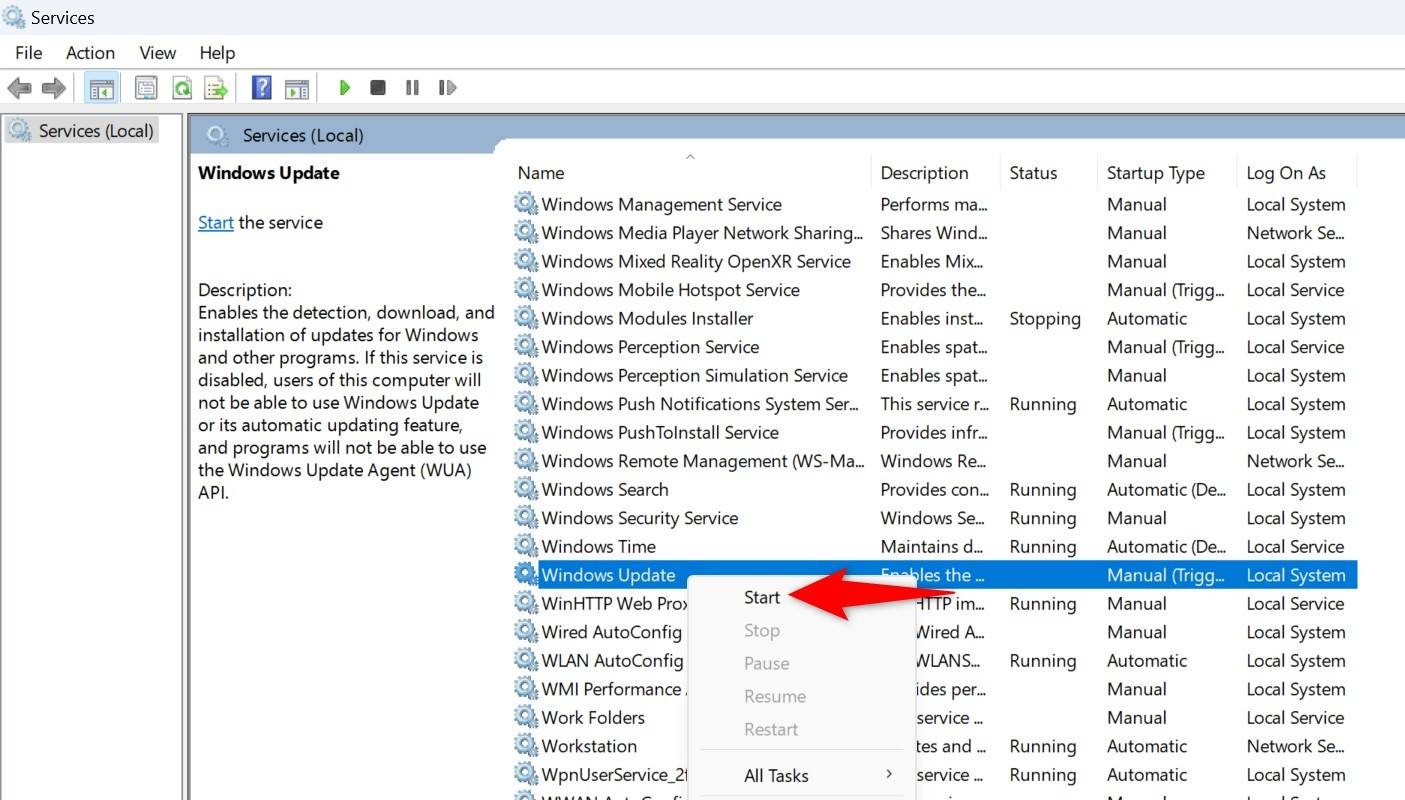
Task: Click the Restart Service toolbar icon
Action: tap(448, 88)
